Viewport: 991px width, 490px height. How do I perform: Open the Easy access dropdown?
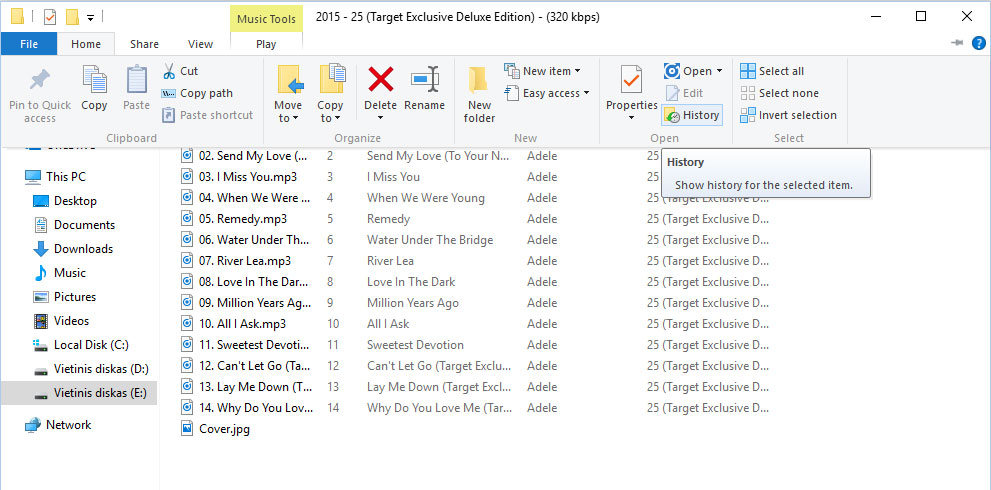pyautogui.click(x=547, y=93)
